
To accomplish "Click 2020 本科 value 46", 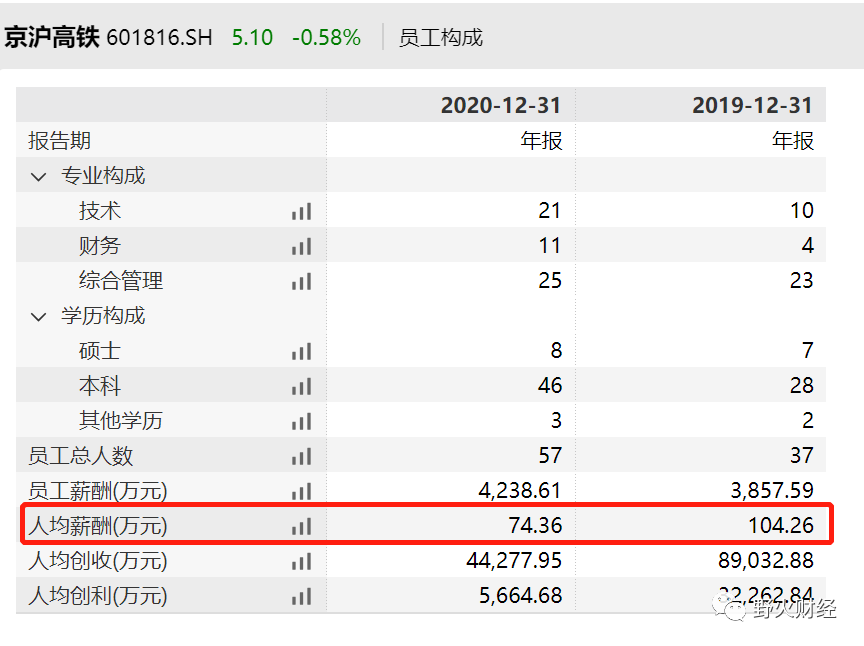I will coord(550,386).
